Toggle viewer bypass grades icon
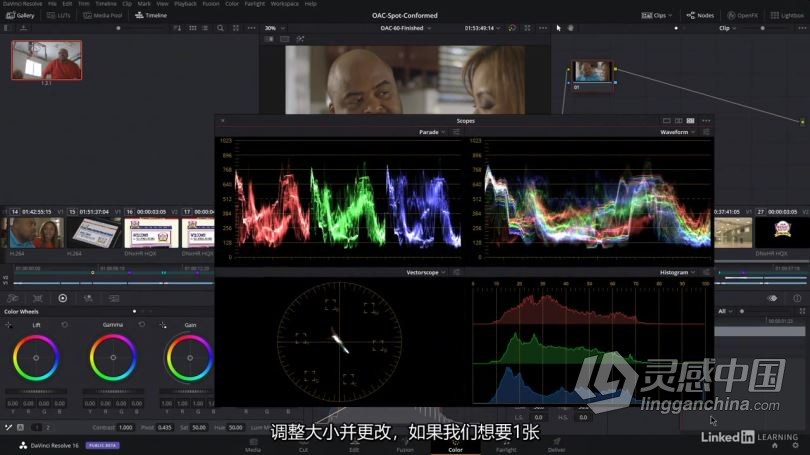Image resolution: width=810 pixels, height=455 pixels. (x=512, y=28)
